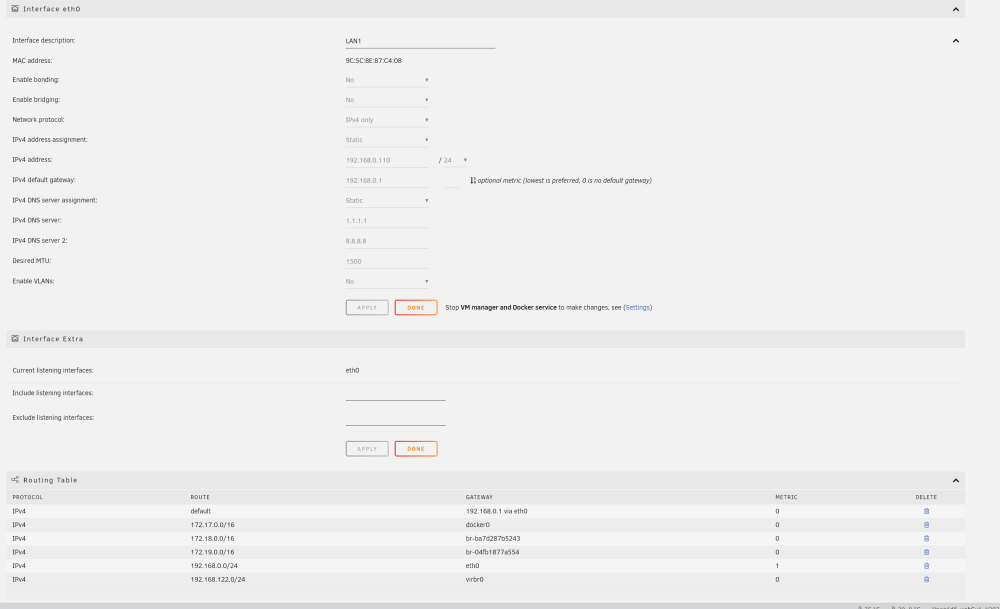
Task: Open the IPv4 address assignment dropdown
Action: coord(386,140)
